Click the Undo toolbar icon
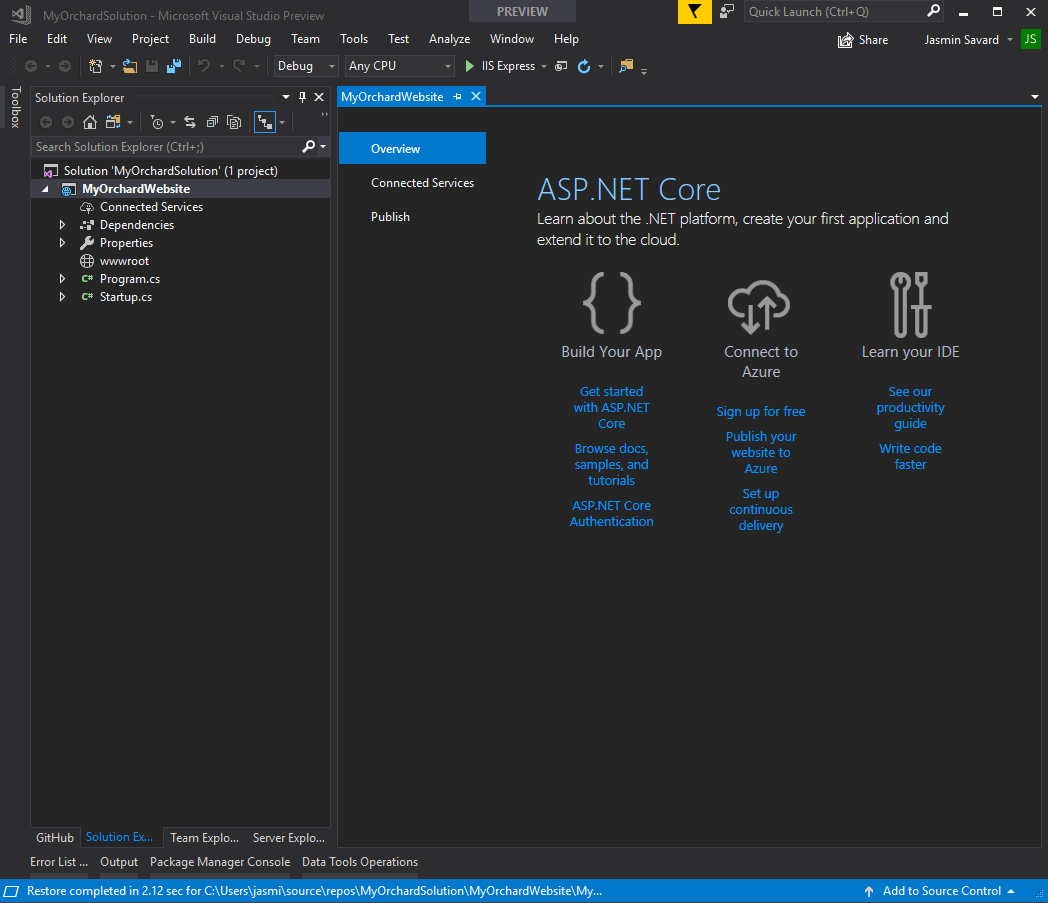The width and height of the screenshot is (1048, 903). (204, 66)
